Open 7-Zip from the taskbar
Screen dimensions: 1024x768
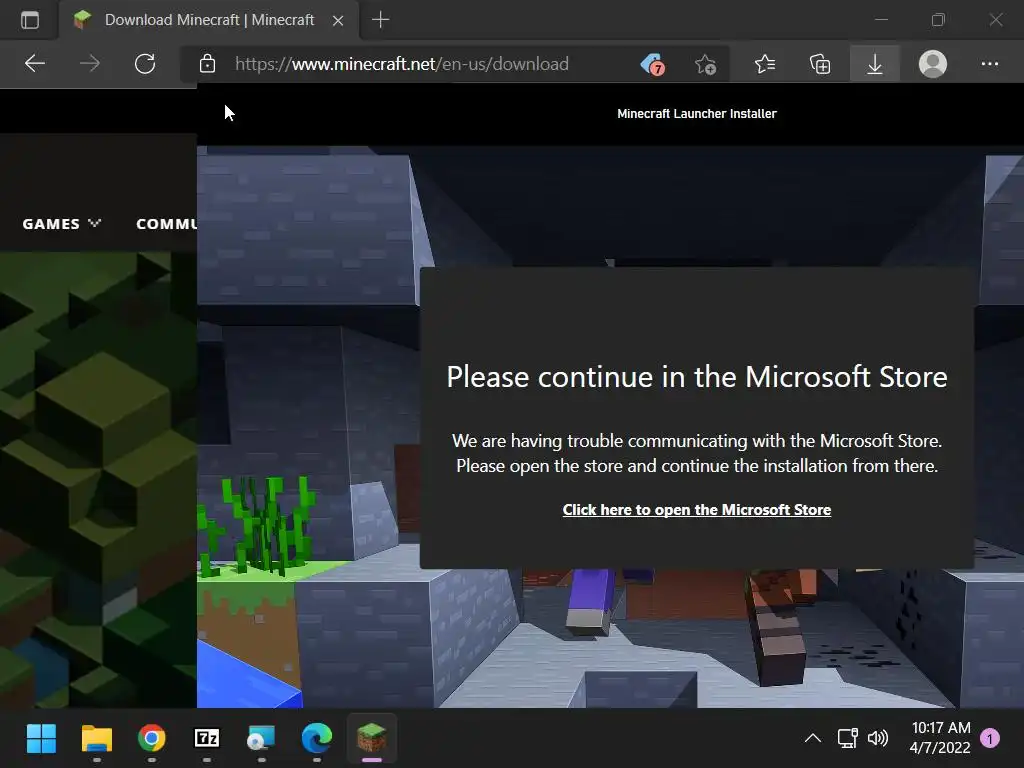pyautogui.click(x=206, y=739)
